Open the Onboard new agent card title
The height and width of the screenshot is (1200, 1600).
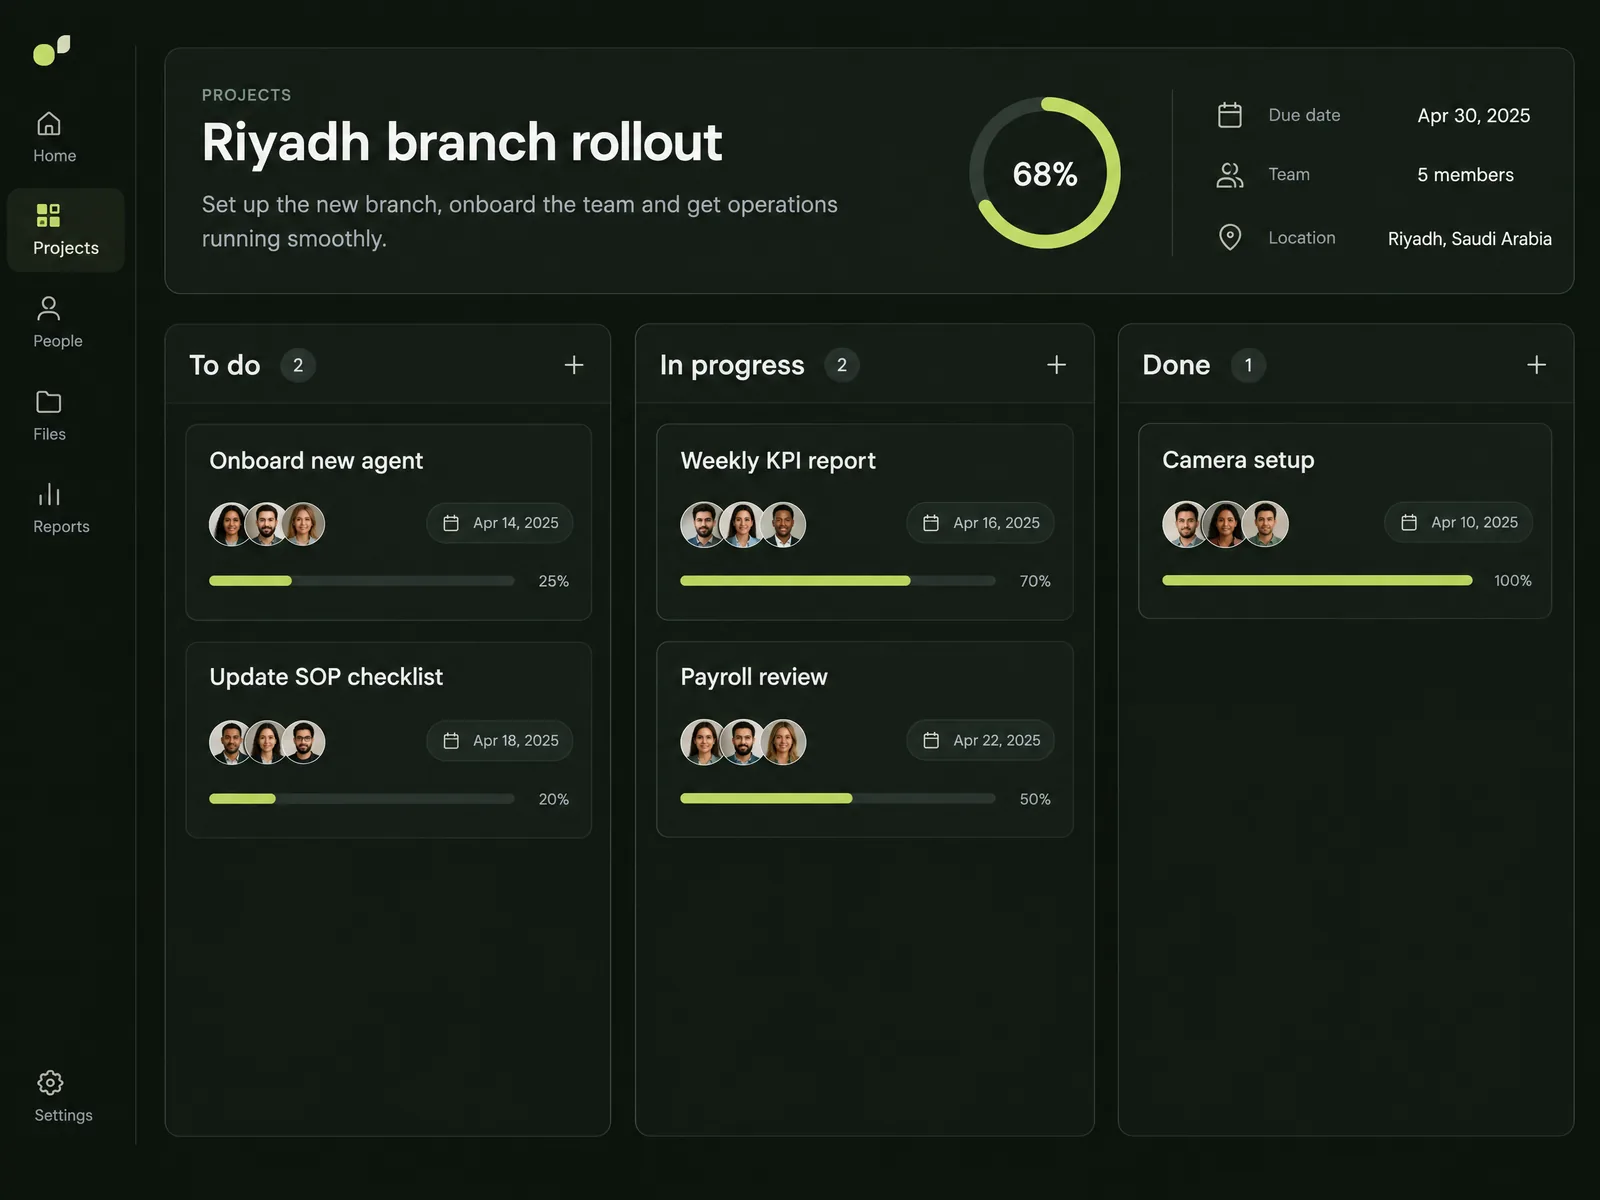tap(316, 461)
